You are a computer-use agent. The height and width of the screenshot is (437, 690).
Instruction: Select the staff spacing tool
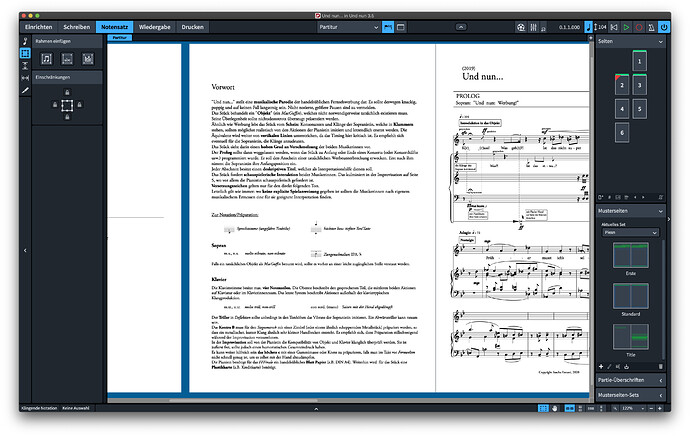pos(25,66)
